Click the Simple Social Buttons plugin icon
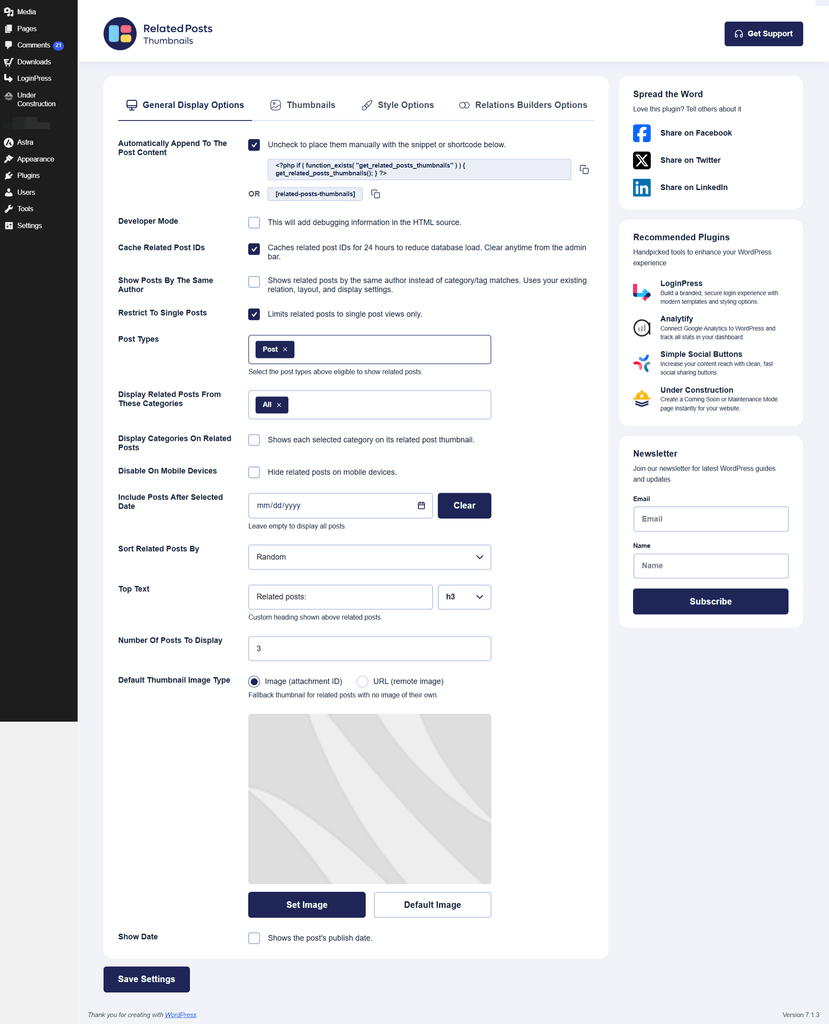This screenshot has width=829, height=1024. pyautogui.click(x=642, y=363)
